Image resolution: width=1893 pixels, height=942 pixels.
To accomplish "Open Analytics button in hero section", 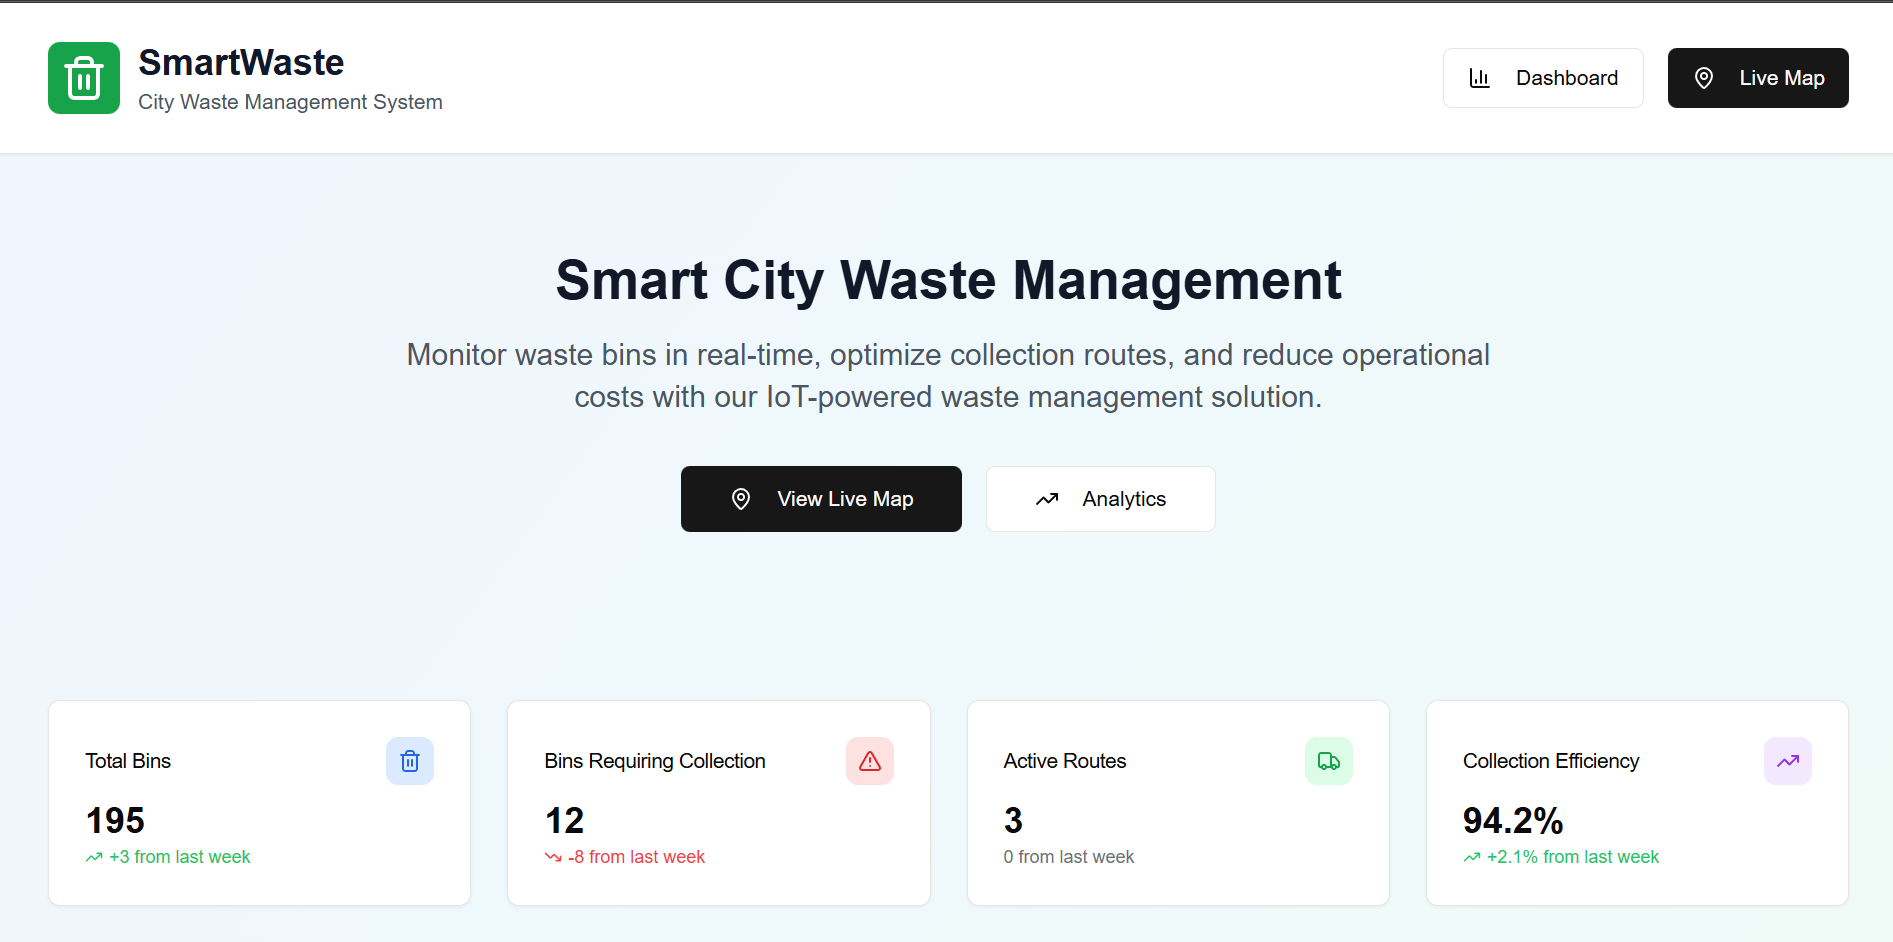I will (x=1100, y=499).
